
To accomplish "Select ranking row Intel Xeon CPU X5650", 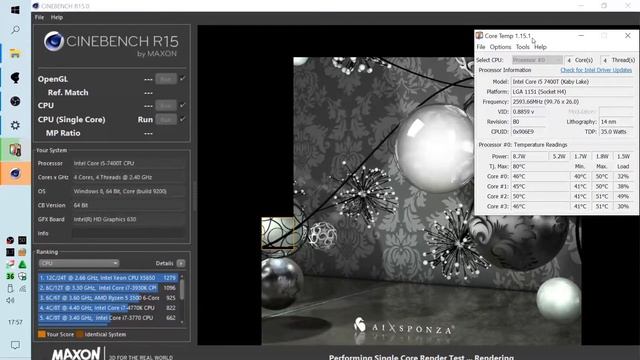I will click(108, 278).
